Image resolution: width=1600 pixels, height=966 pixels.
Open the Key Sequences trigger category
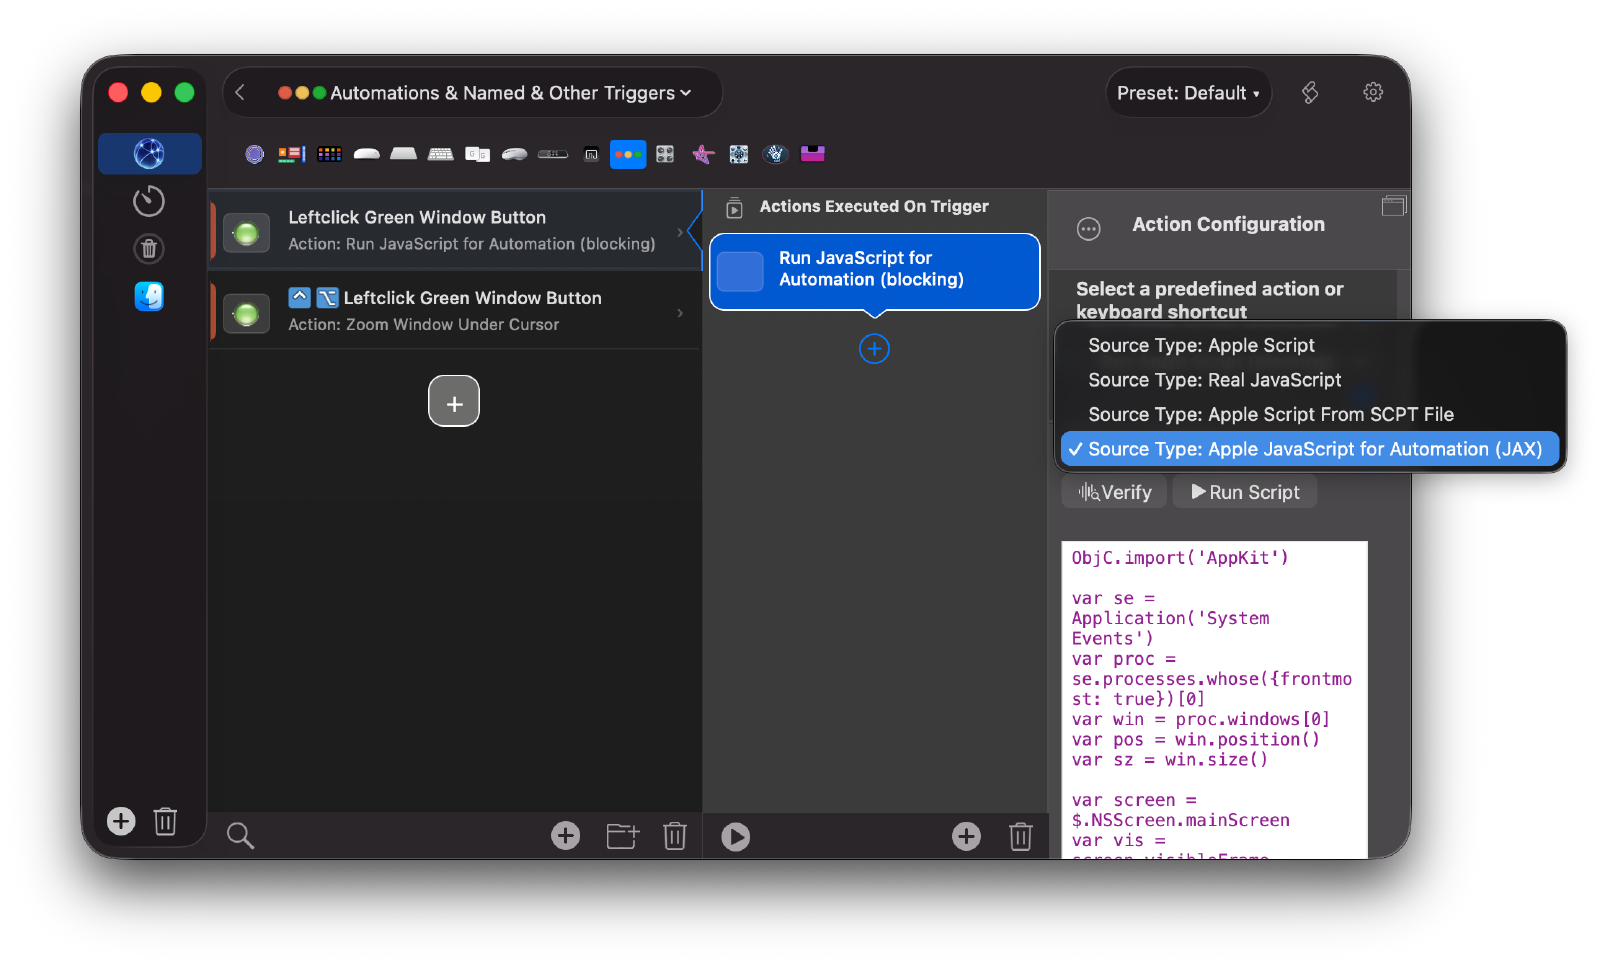(477, 154)
